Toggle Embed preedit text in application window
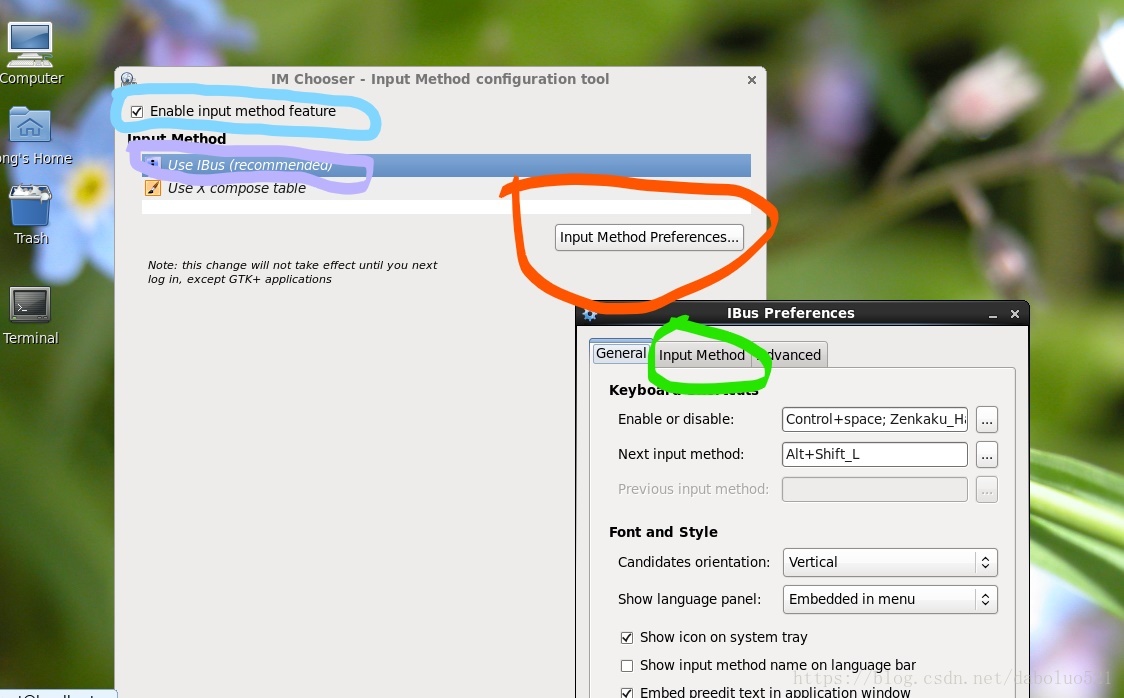 [x=627, y=692]
